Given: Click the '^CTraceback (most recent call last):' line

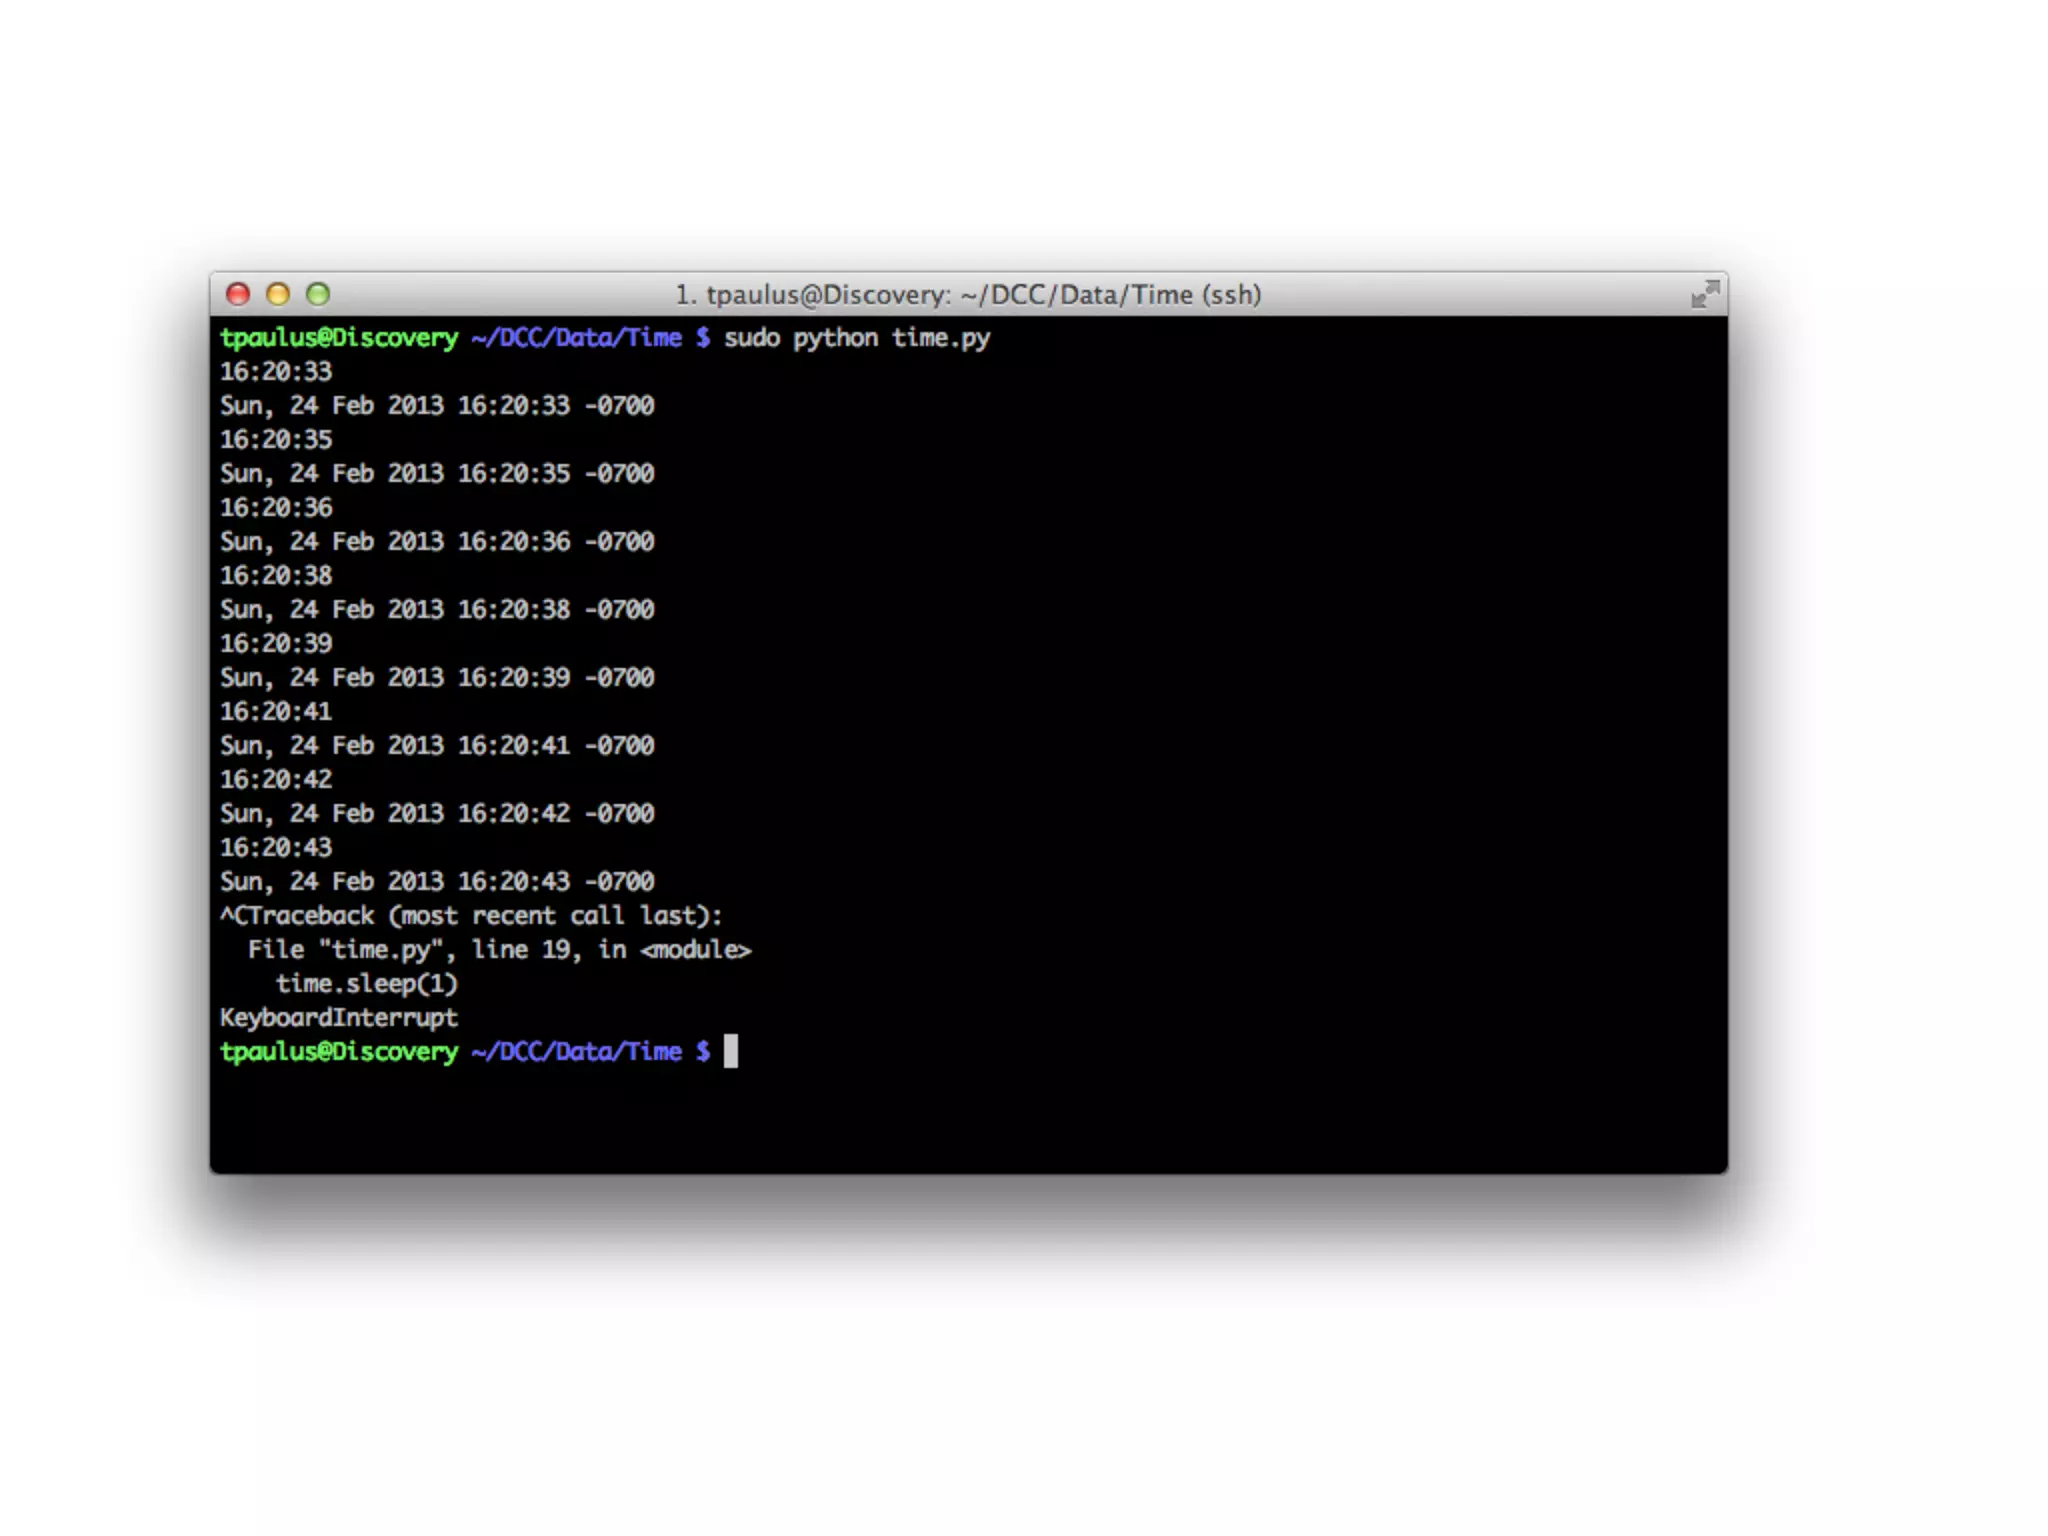Looking at the screenshot, I should pyautogui.click(x=471, y=916).
